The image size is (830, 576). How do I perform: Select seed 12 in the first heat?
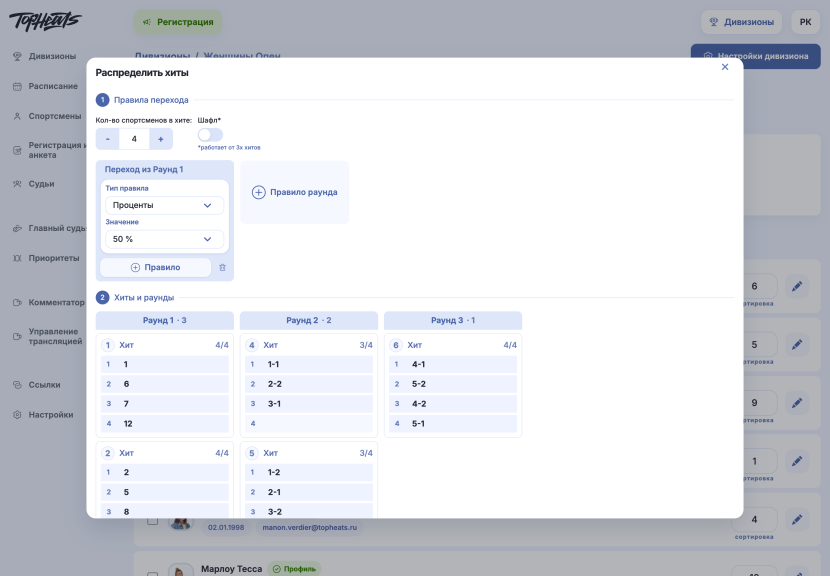click(x=165, y=424)
